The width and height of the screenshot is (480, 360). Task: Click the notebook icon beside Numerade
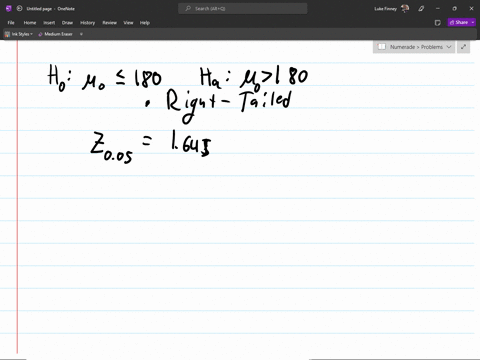[x=382, y=47]
